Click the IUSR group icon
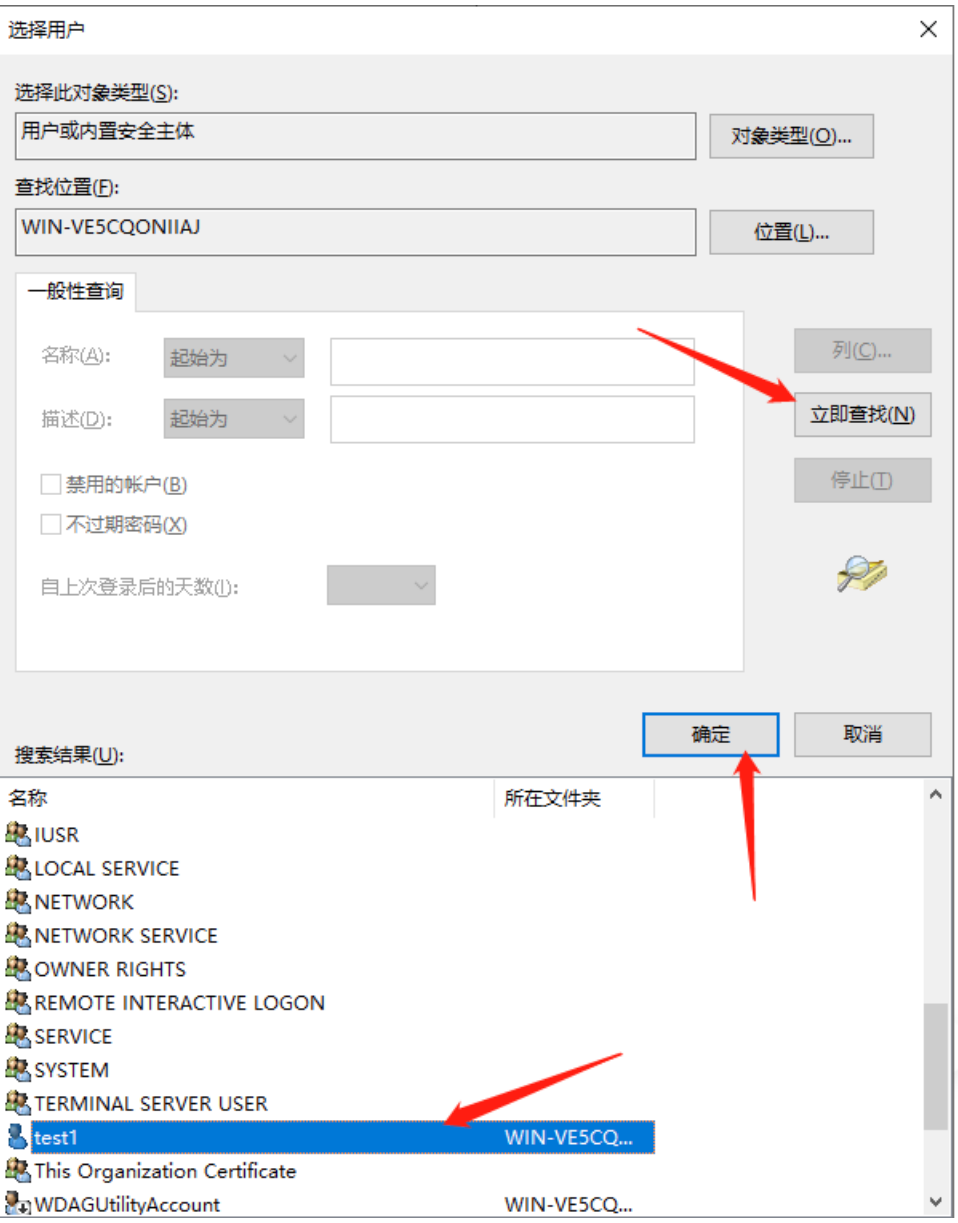Viewport: 958px width, 1223px height. 18,834
